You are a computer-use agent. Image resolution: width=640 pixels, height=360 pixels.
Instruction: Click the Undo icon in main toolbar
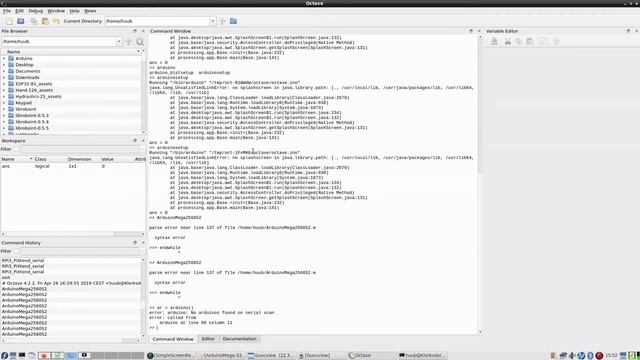click(56, 21)
